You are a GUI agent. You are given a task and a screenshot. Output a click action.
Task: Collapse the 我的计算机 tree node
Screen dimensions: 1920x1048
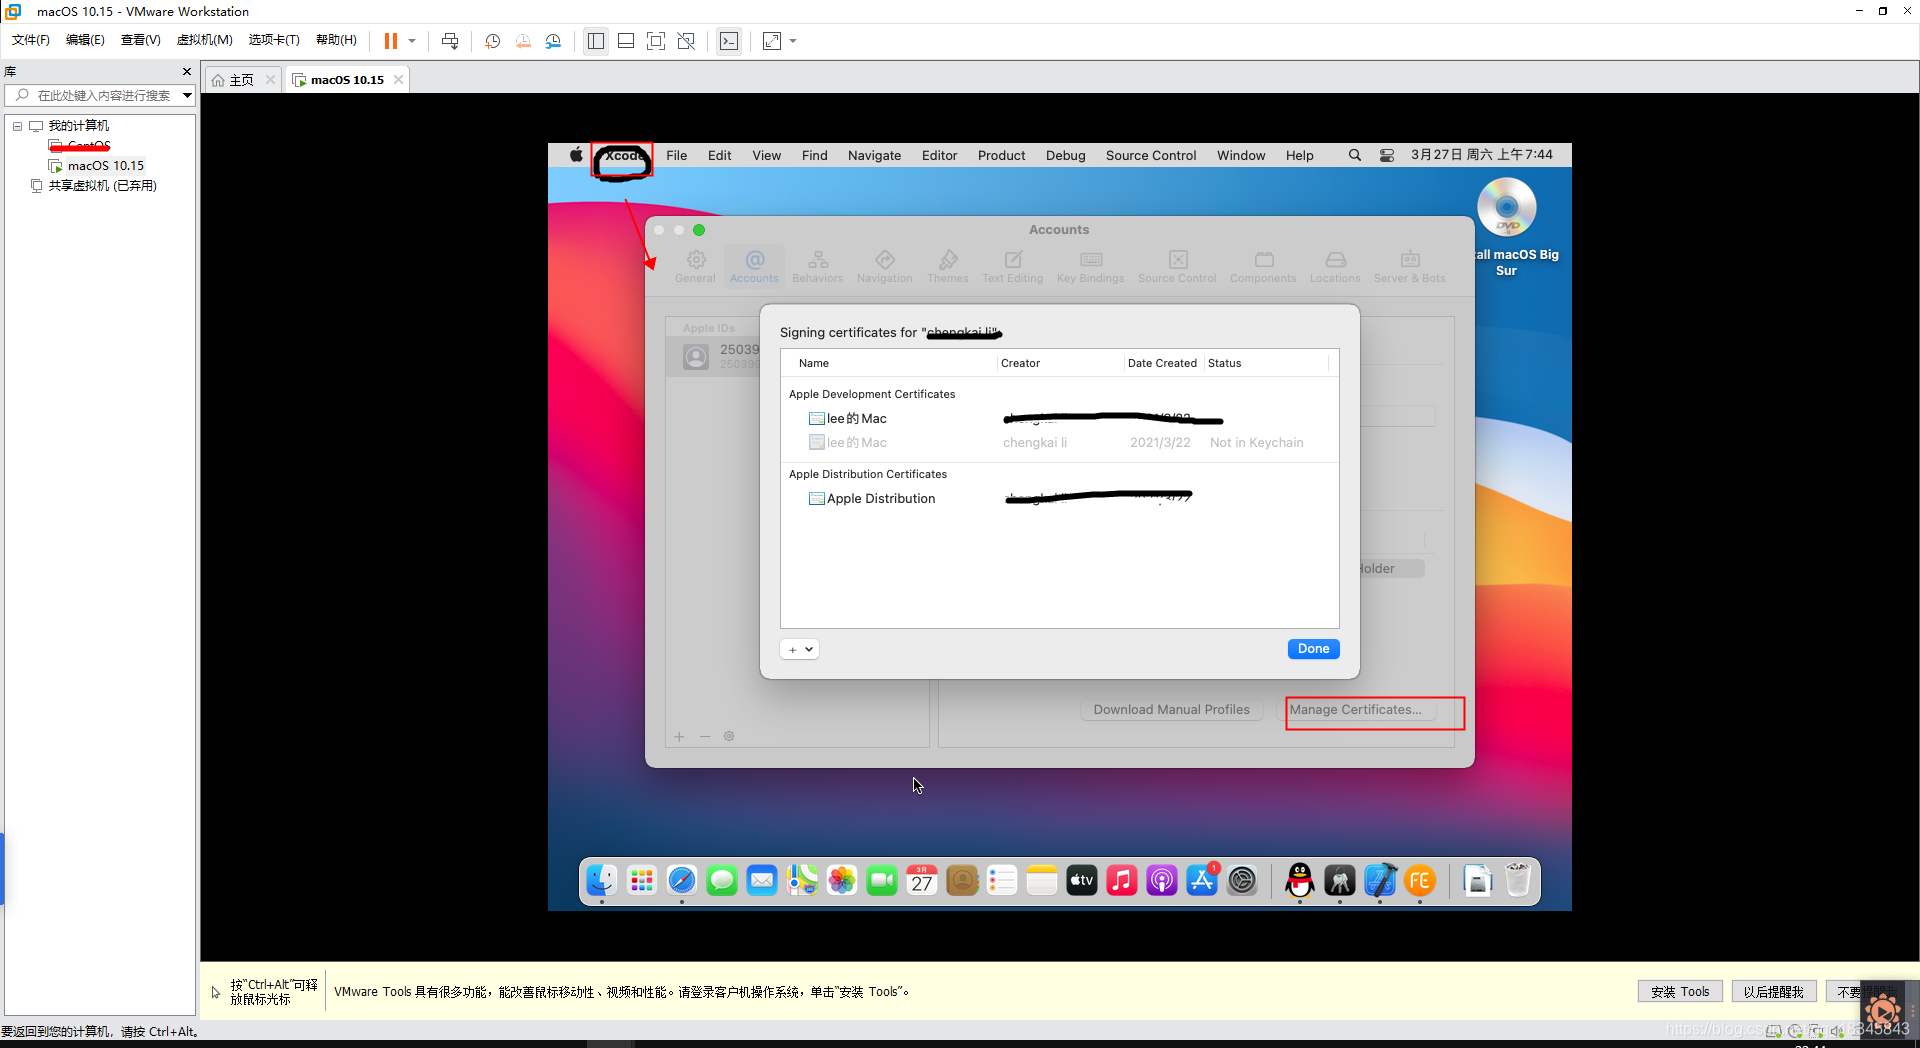tap(17, 126)
